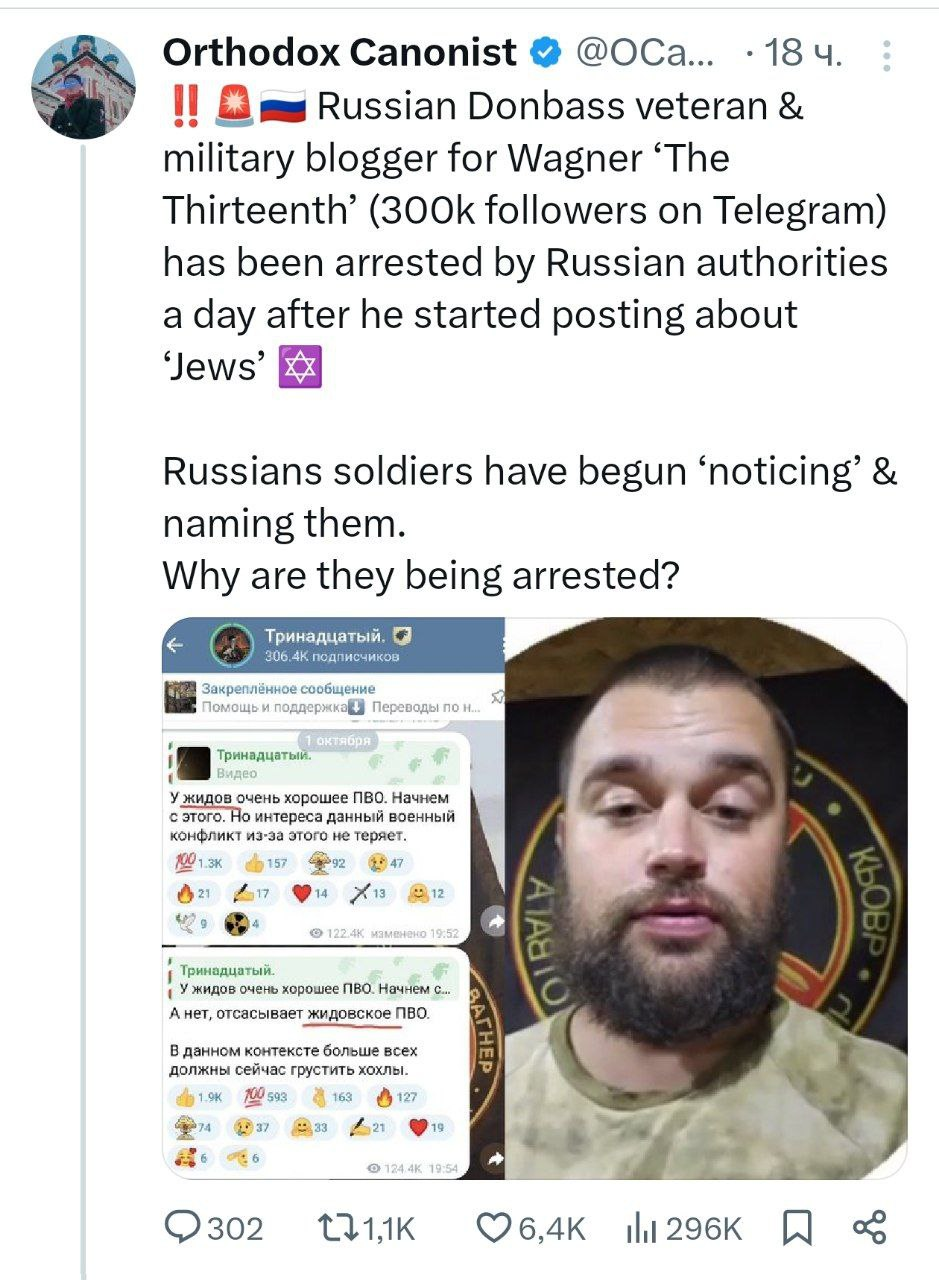This screenshot has width=939, height=1280.
Task: Open the right-side video selfie image
Action: click(705, 898)
